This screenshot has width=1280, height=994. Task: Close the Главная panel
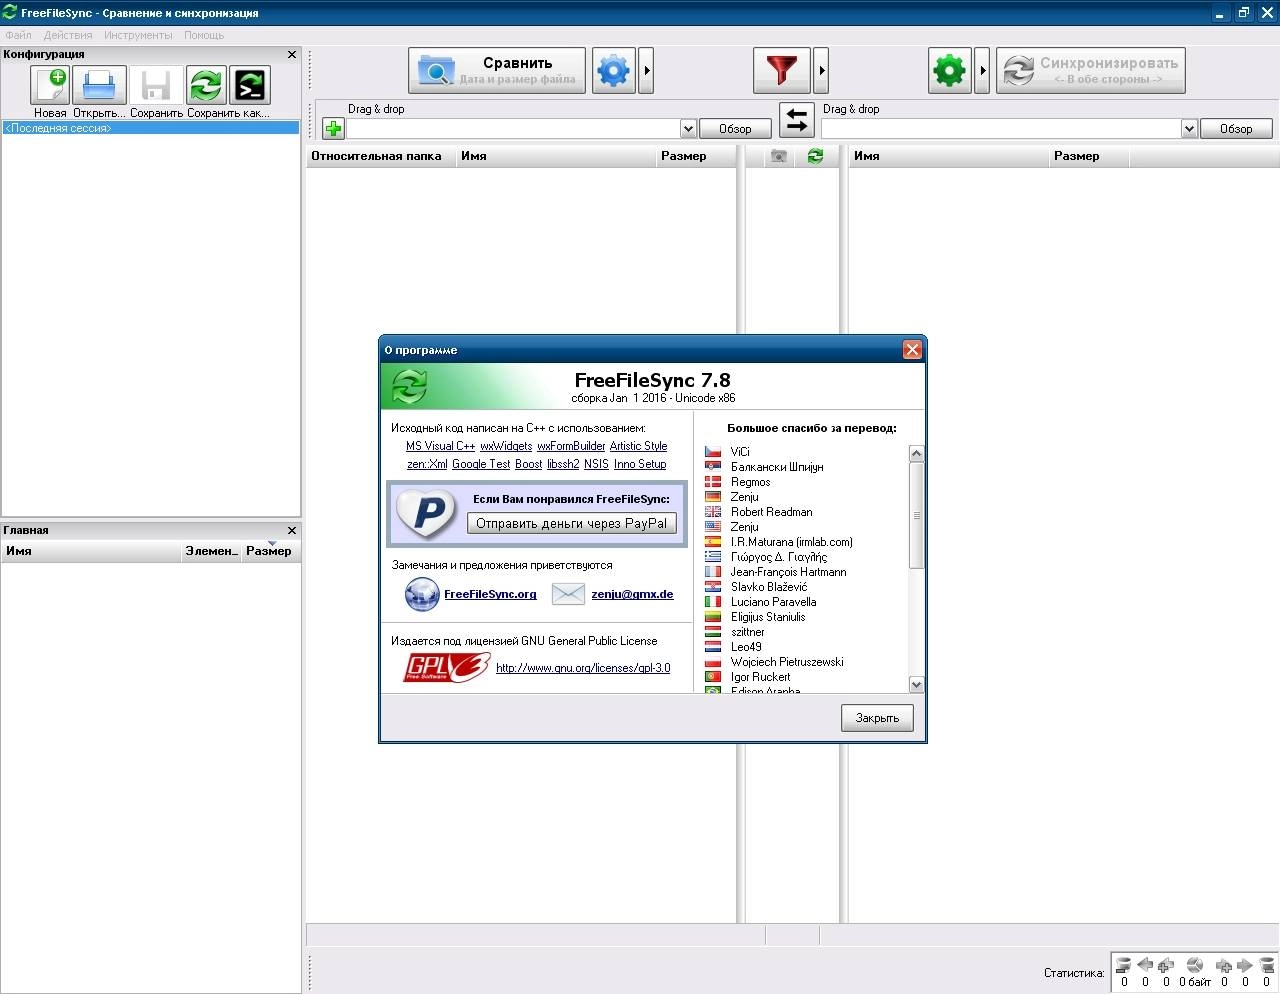[292, 530]
